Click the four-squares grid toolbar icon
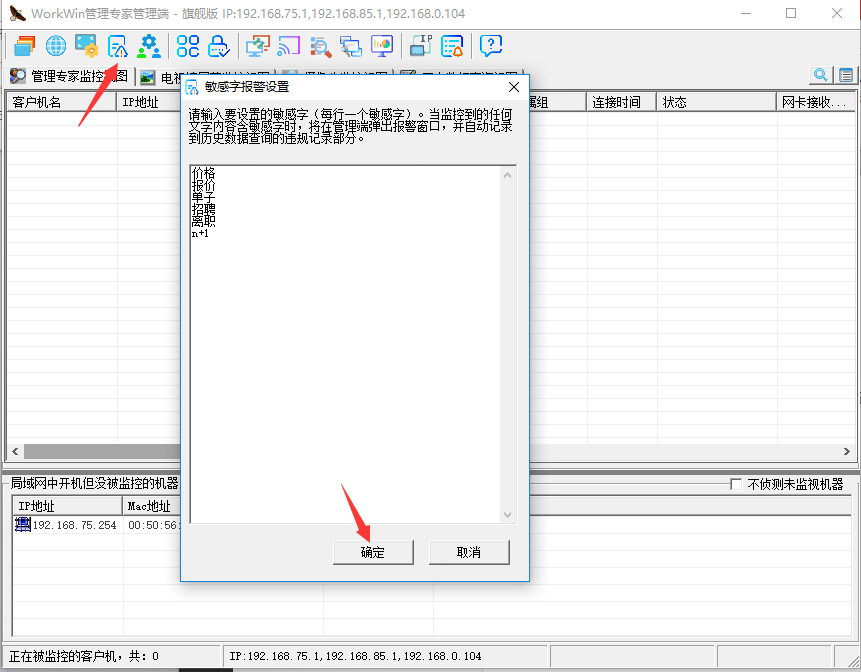This screenshot has height=672, width=861. click(x=188, y=46)
